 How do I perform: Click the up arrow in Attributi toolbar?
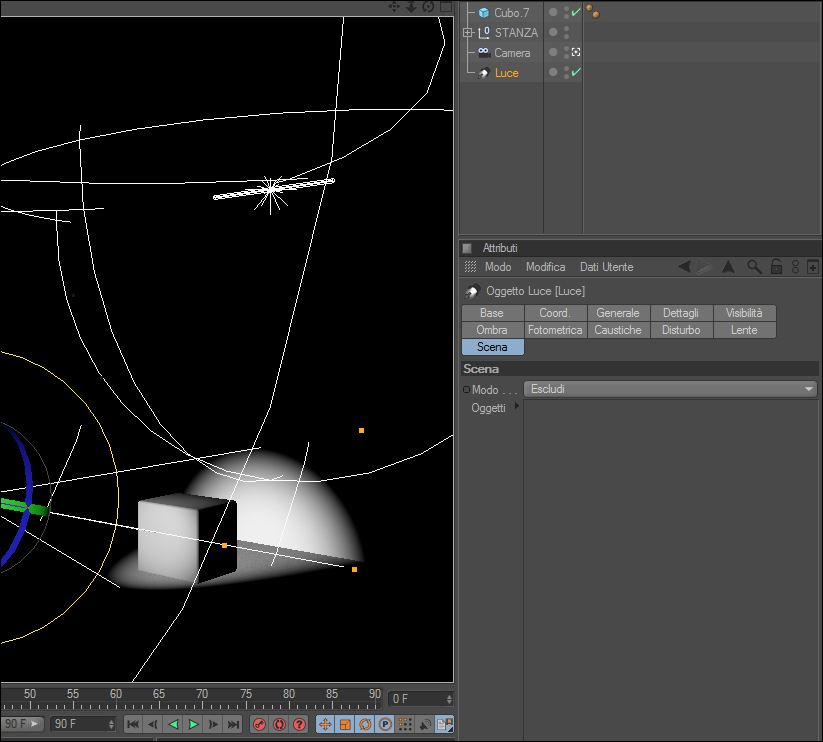[x=728, y=267]
